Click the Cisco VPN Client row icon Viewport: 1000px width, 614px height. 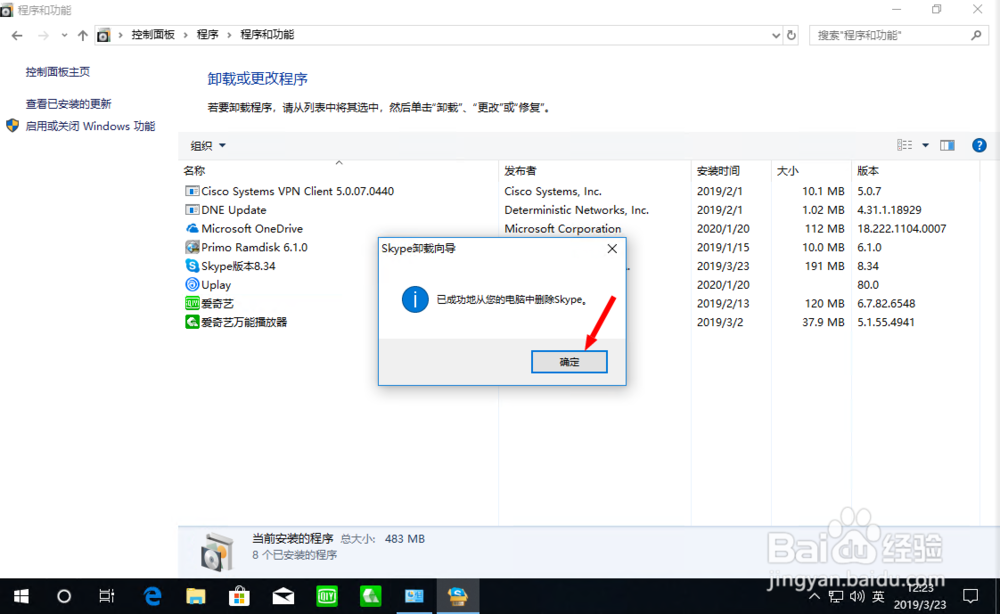pos(191,191)
